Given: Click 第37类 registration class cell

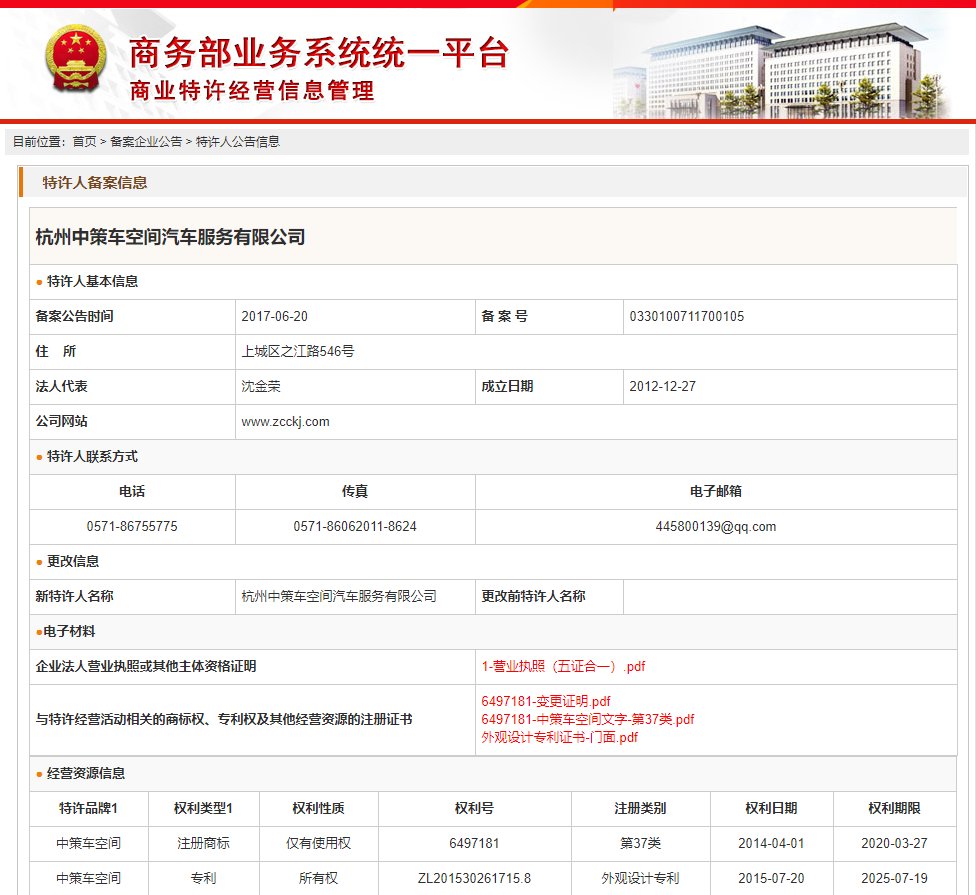Looking at the screenshot, I should tap(640, 843).
